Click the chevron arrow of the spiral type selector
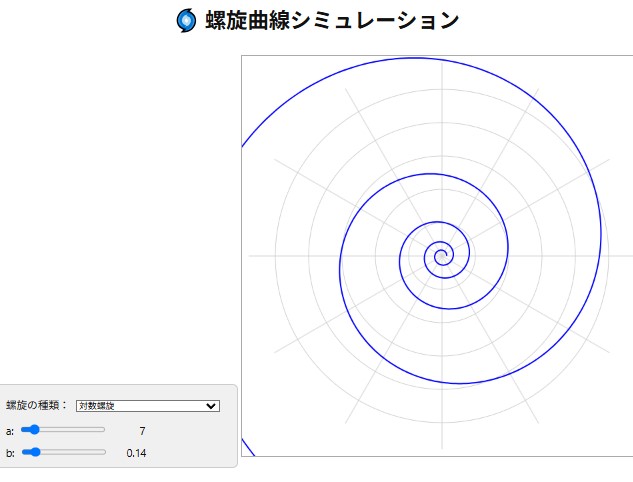Viewport: 633px width, 482px height. point(210,405)
